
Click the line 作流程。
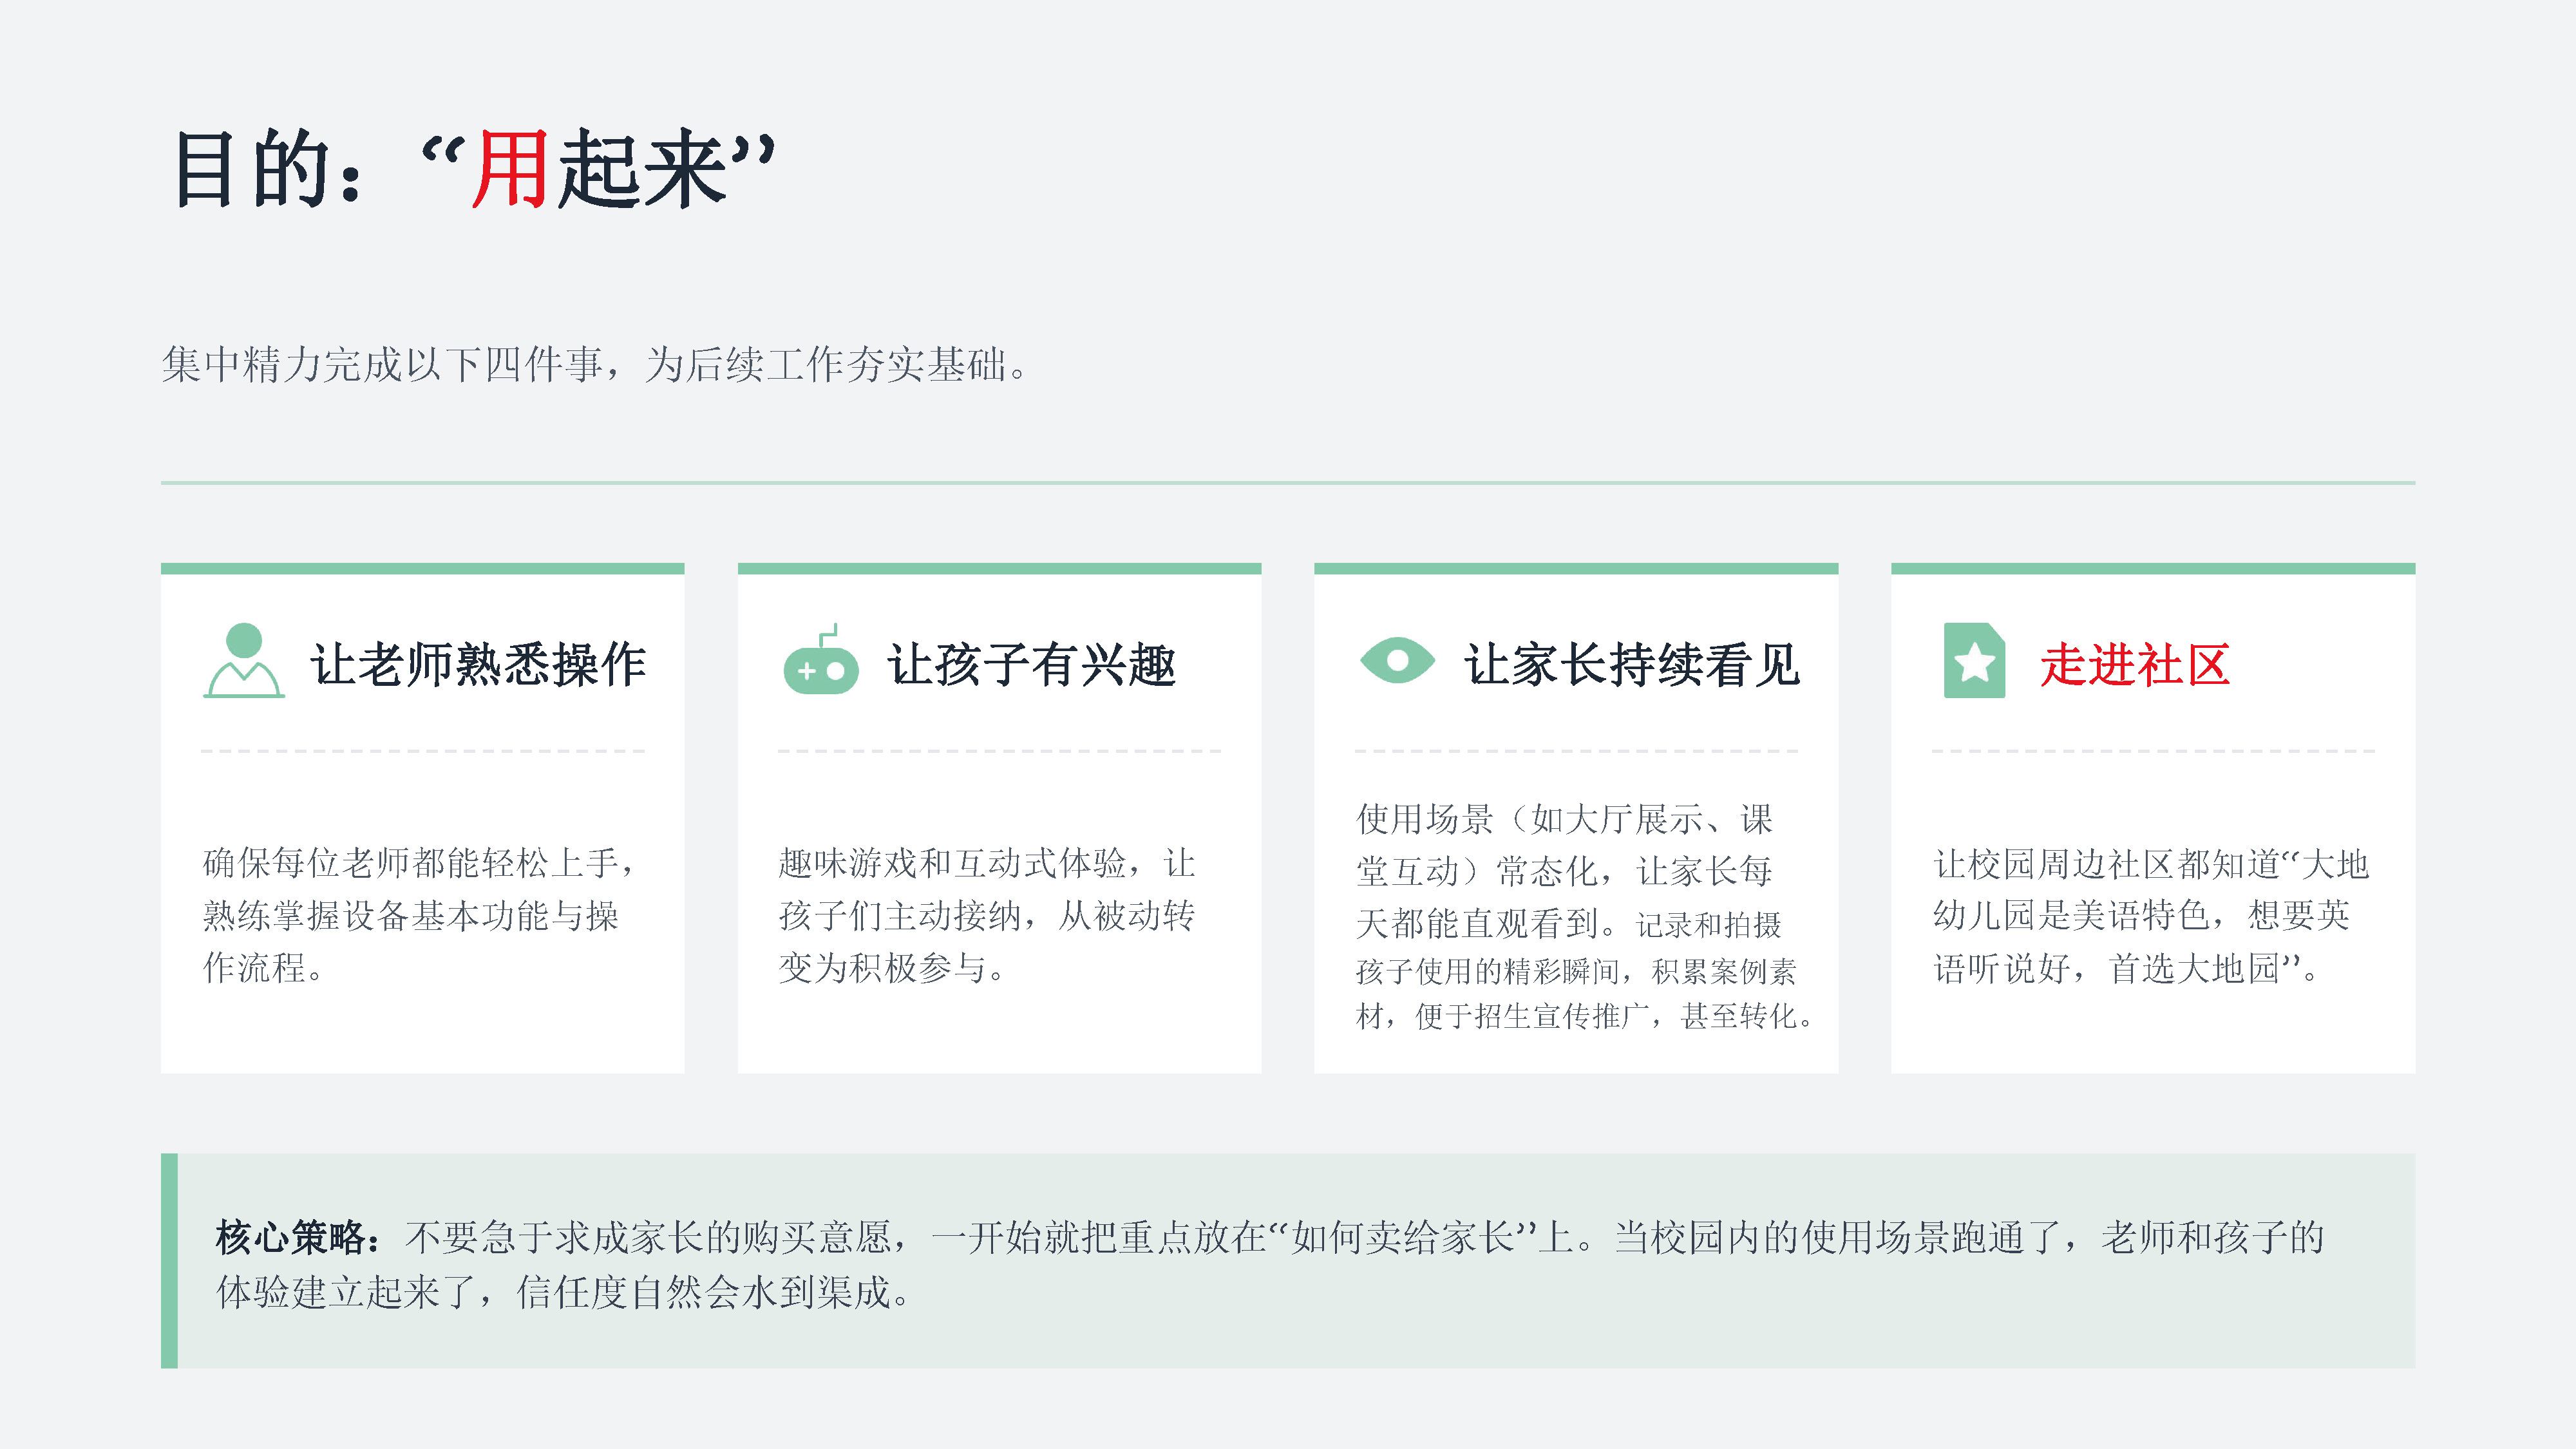point(264,968)
